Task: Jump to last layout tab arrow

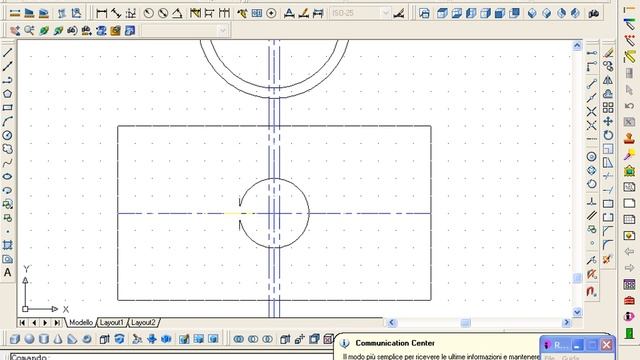Action: (x=57, y=322)
